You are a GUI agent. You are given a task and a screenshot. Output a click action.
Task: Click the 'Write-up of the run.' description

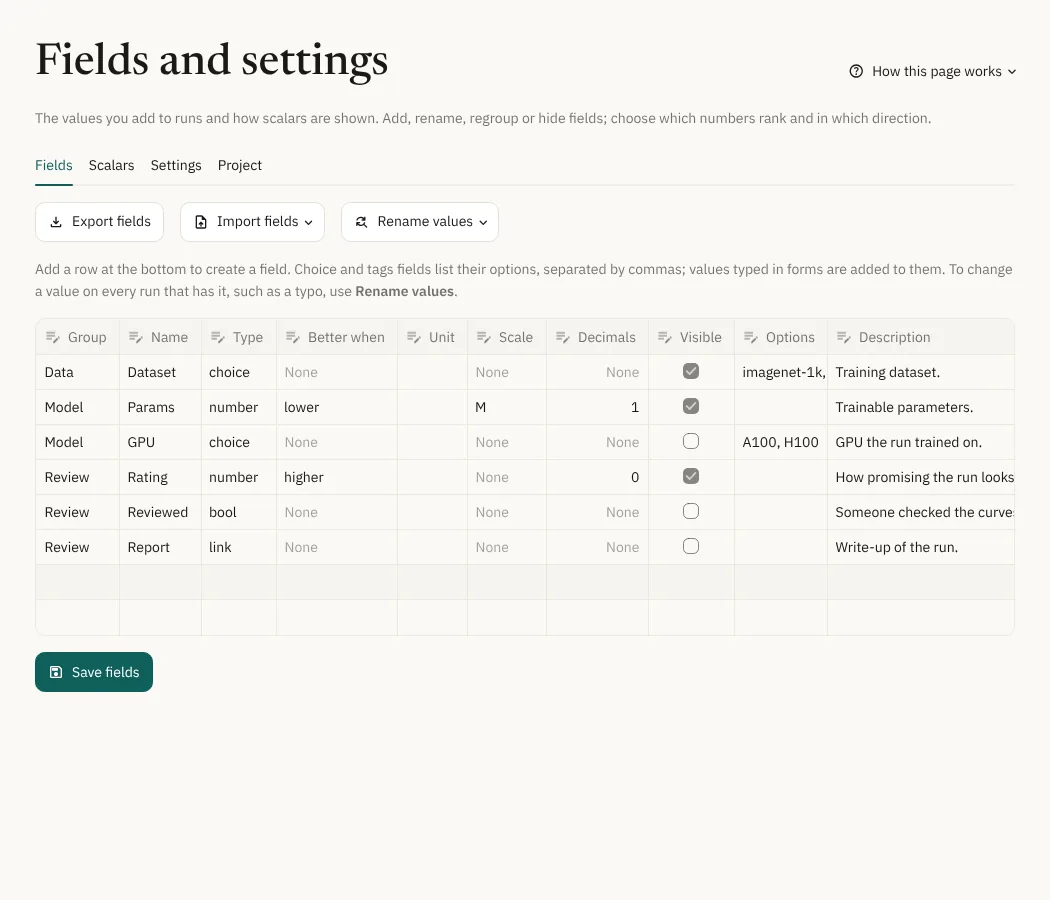click(x=921, y=547)
